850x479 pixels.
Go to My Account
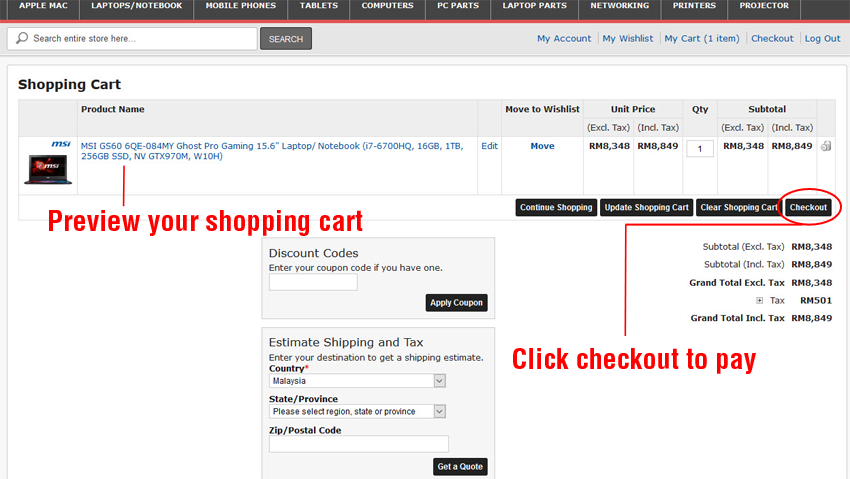(x=564, y=38)
